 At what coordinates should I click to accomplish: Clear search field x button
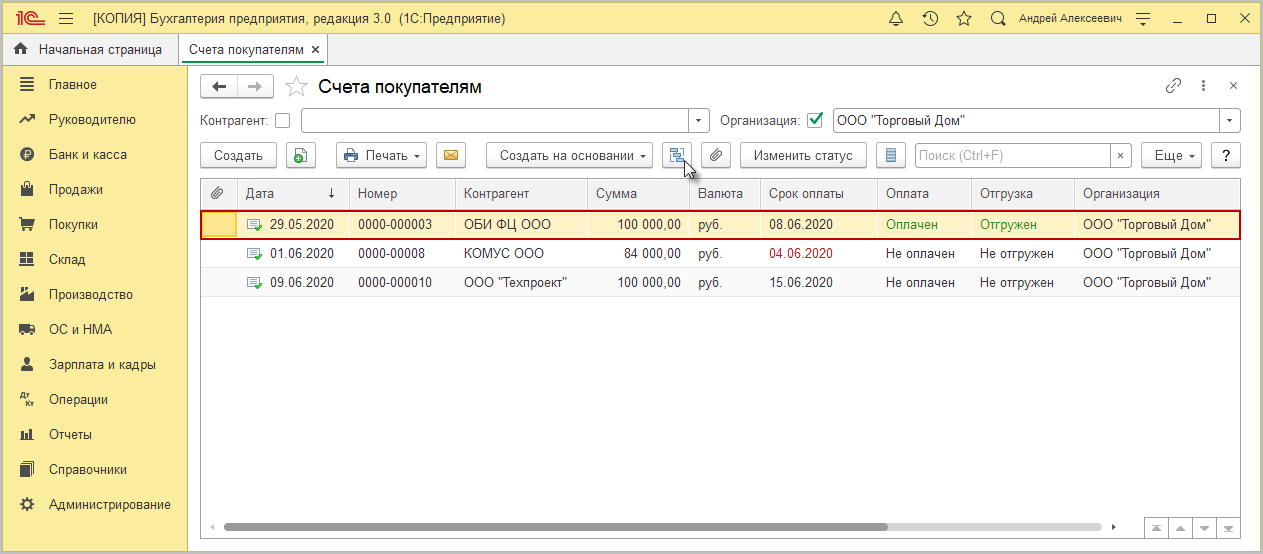pos(1121,156)
